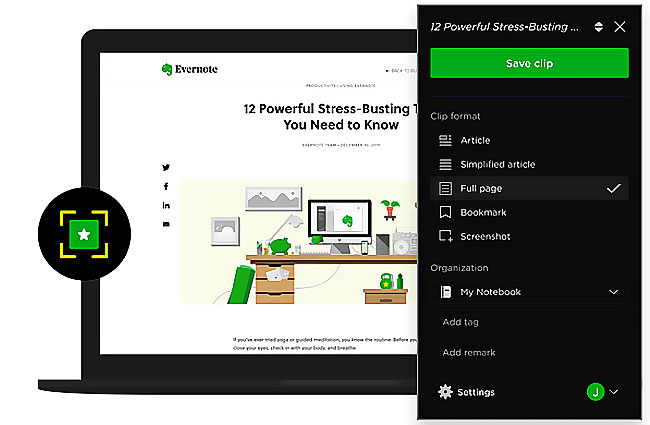Click the Article format icon

point(445,141)
